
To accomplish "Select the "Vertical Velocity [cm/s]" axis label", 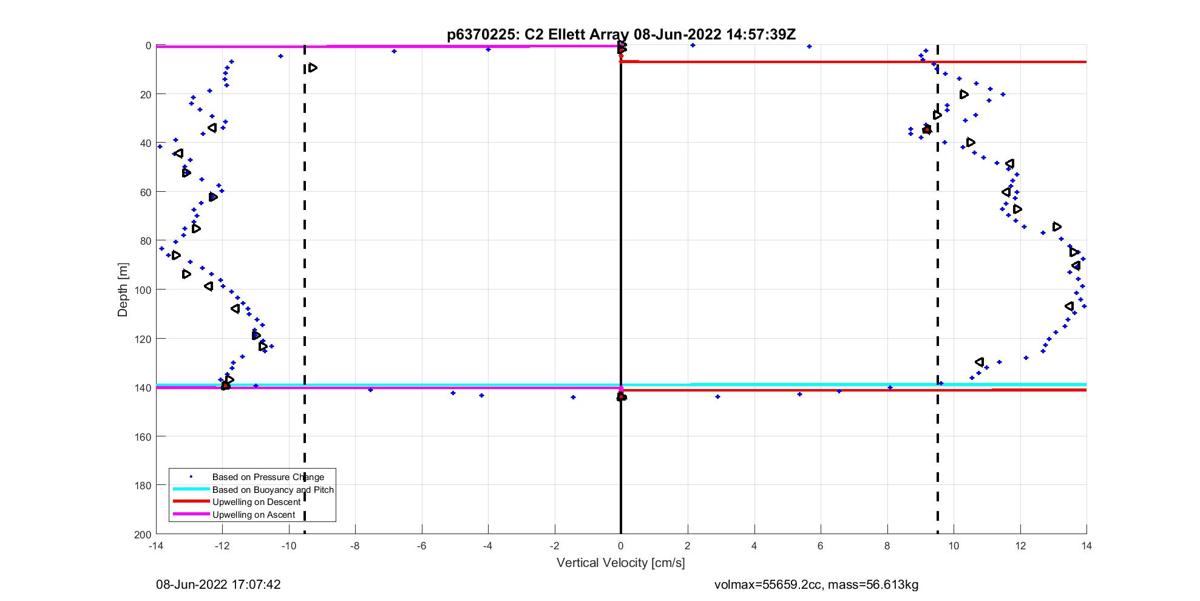I will [x=621, y=563].
